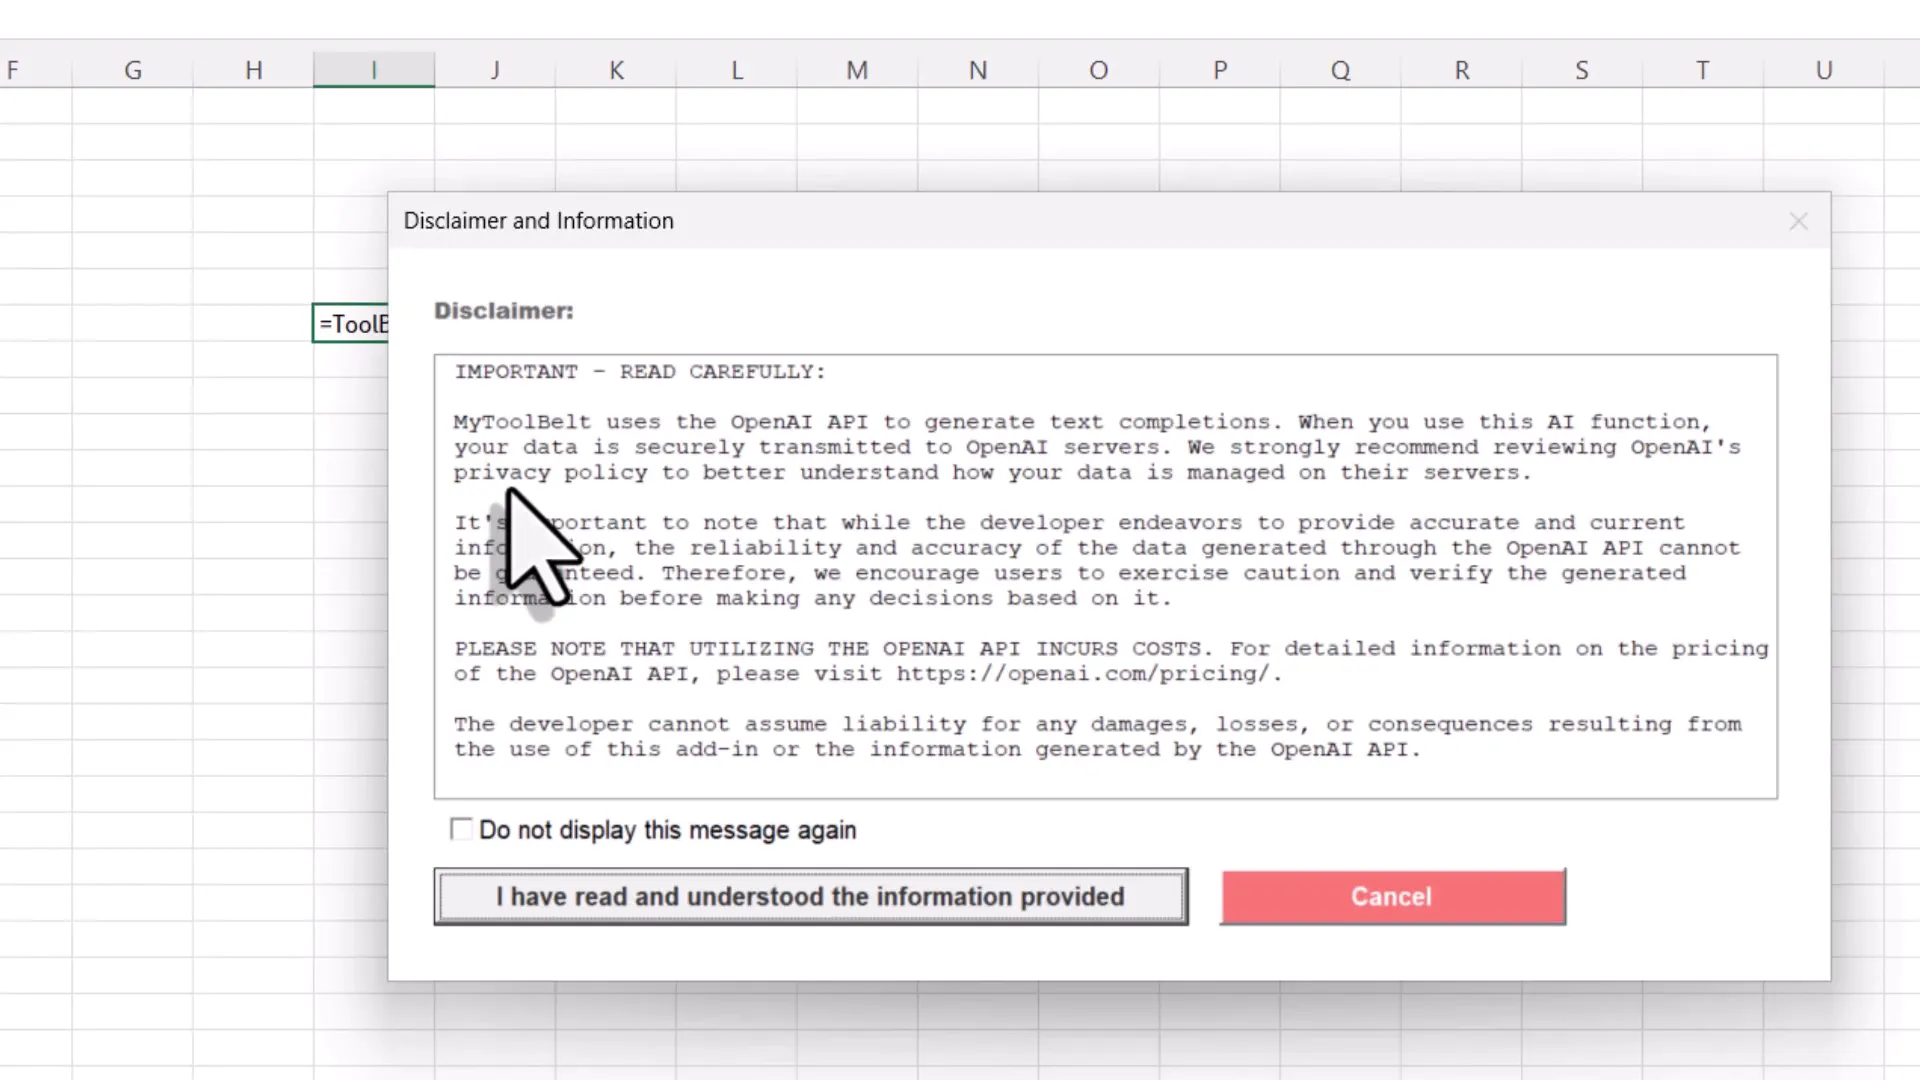1920x1080 pixels.
Task: Select column K header
Action: [616, 70]
